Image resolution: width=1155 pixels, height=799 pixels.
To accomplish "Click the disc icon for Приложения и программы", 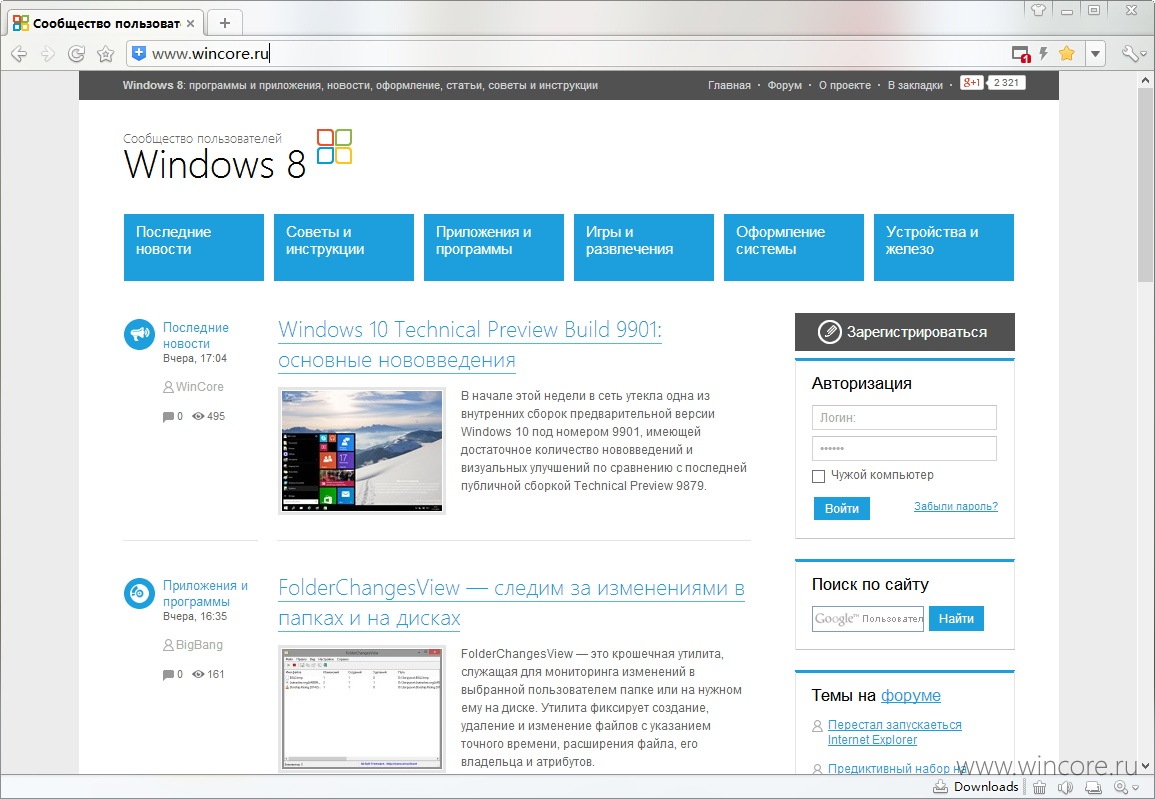I will pos(139,593).
